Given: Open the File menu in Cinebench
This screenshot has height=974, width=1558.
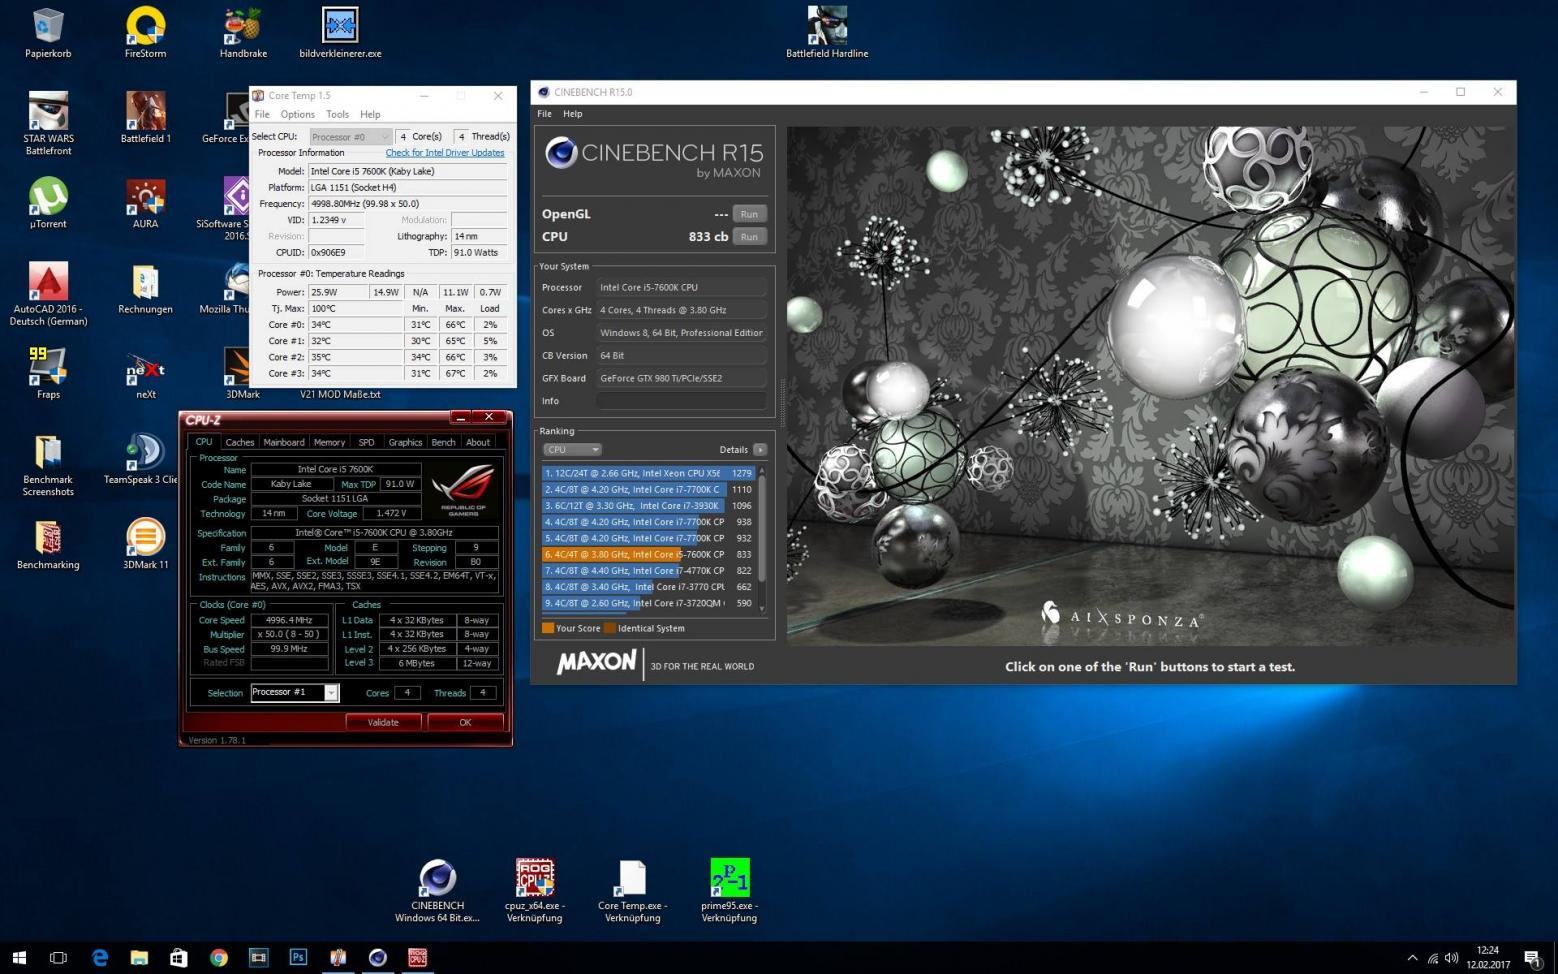Looking at the screenshot, I should point(544,114).
